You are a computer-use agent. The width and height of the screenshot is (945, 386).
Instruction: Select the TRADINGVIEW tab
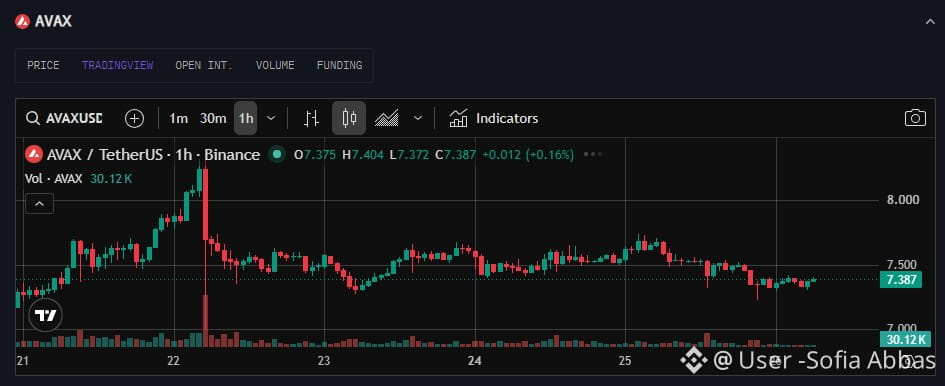point(118,65)
